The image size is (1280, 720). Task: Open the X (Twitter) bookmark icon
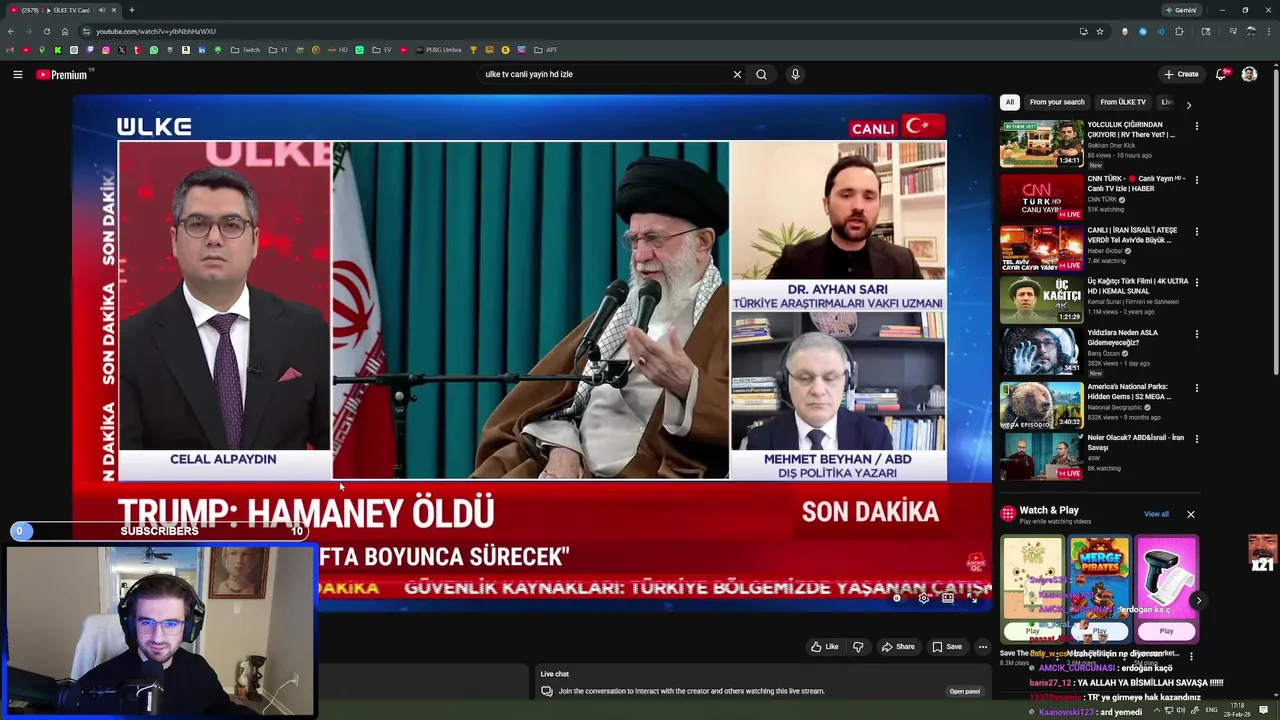tap(122, 50)
